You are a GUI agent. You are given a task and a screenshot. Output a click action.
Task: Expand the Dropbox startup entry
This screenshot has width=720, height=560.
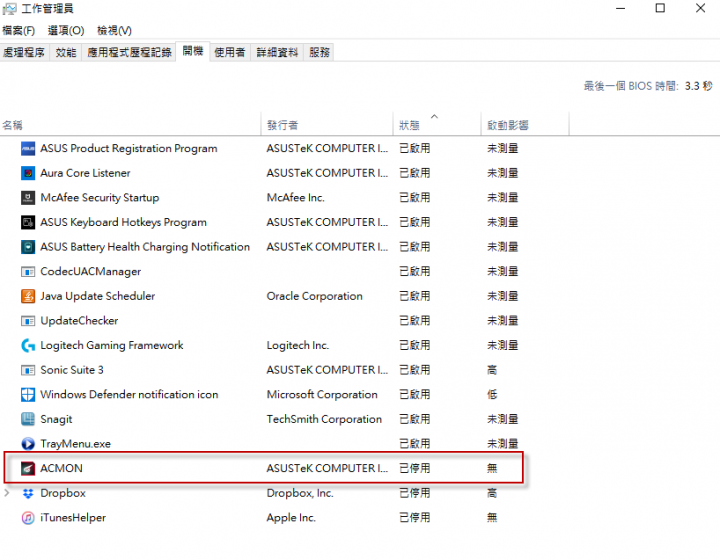click(7, 493)
